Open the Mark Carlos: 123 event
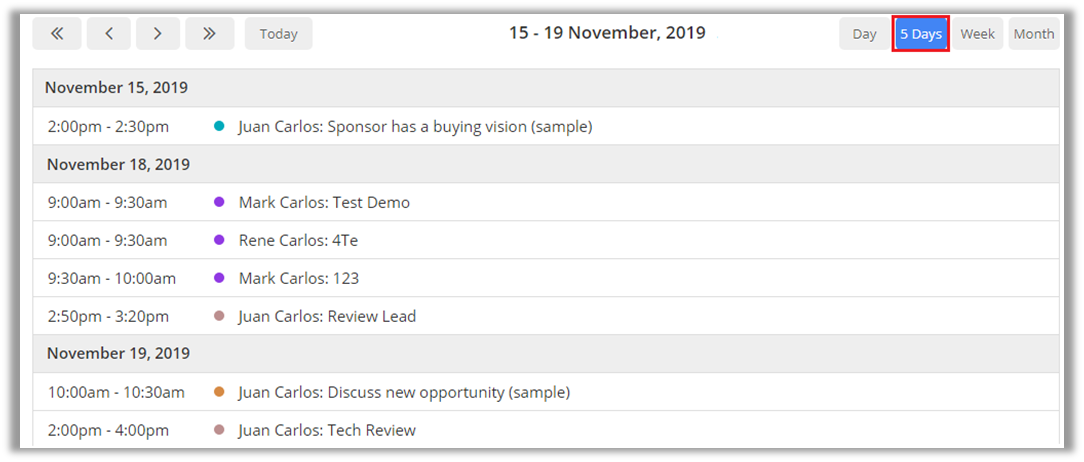This screenshot has width=1084, height=462. click(298, 278)
